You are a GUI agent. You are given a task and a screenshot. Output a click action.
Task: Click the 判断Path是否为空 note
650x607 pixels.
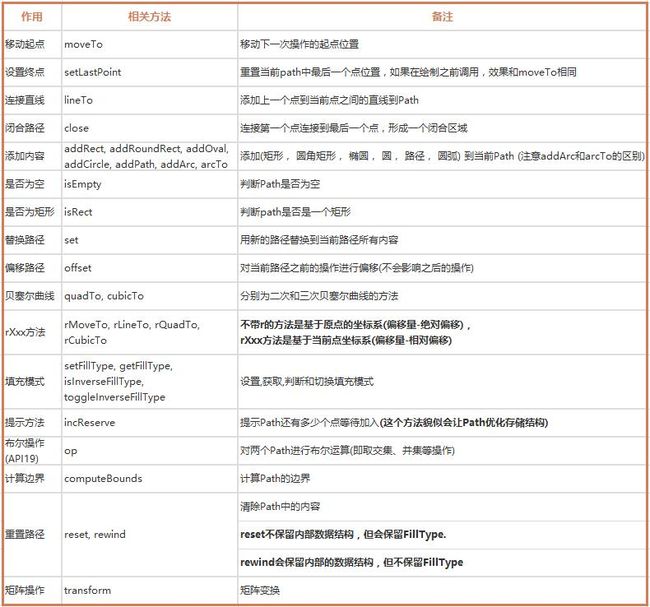(280, 184)
